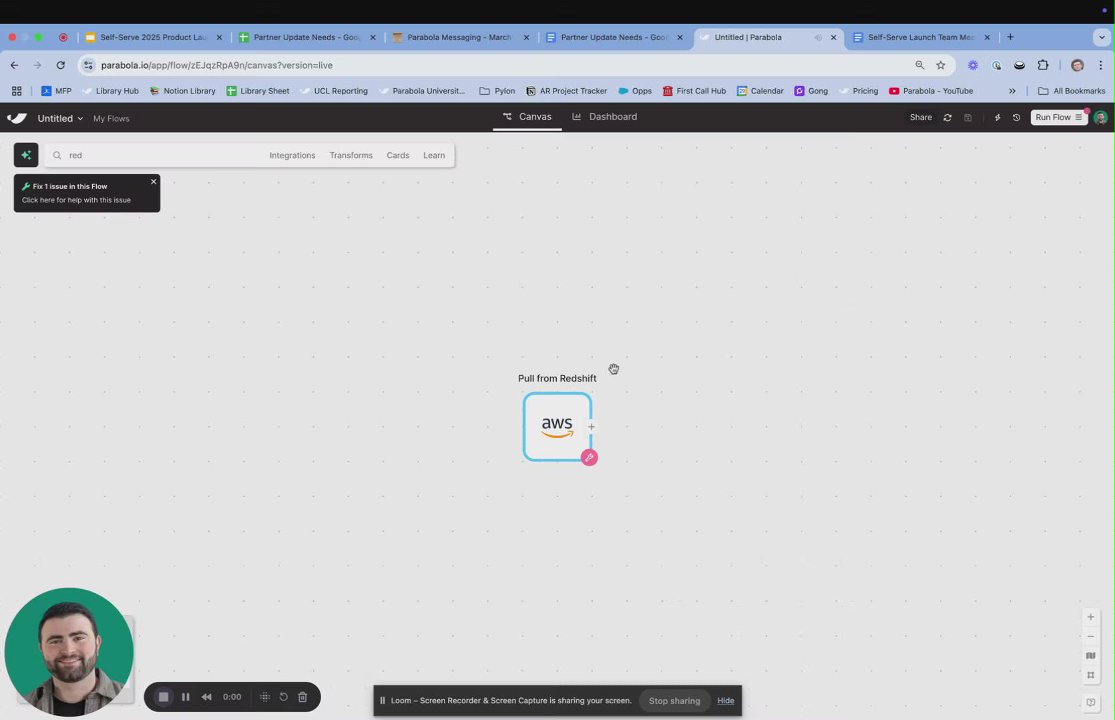Open the Library Hub bookmark
The width and height of the screenshot is (1115, 720).
click(x=110, y=91)
